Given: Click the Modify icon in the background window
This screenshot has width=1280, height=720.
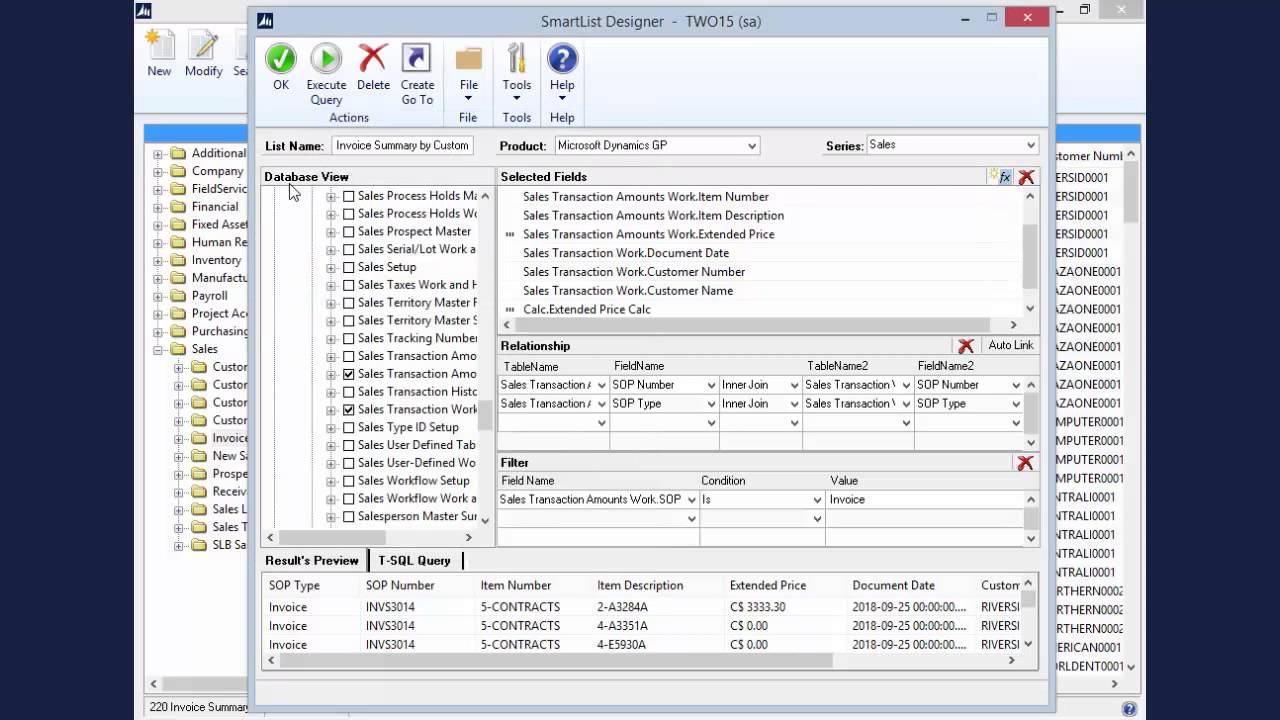Looking at the screenshot, I should [203, 45].
